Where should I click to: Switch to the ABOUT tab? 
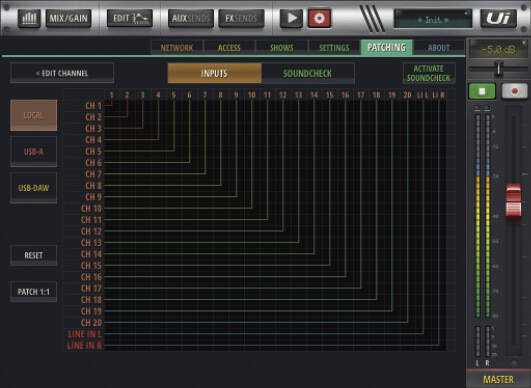[439, 48]
